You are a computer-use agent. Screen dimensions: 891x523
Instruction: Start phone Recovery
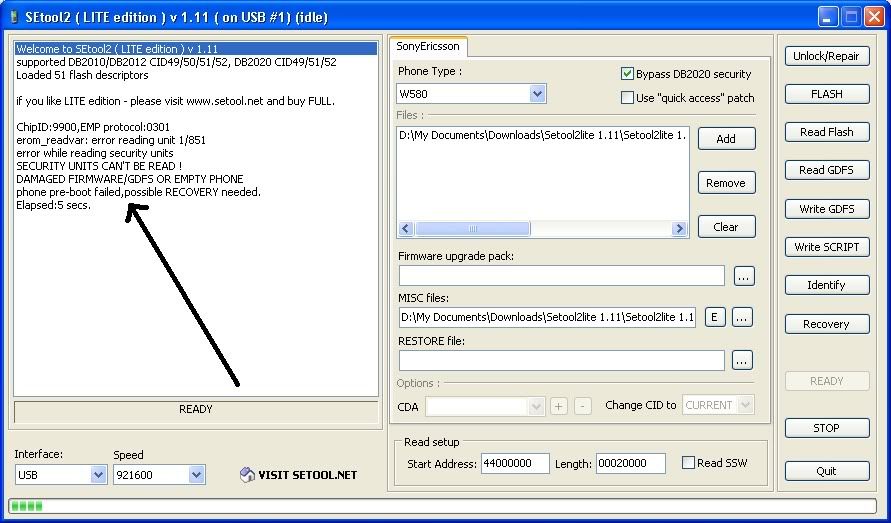click(x=827, y=324)
